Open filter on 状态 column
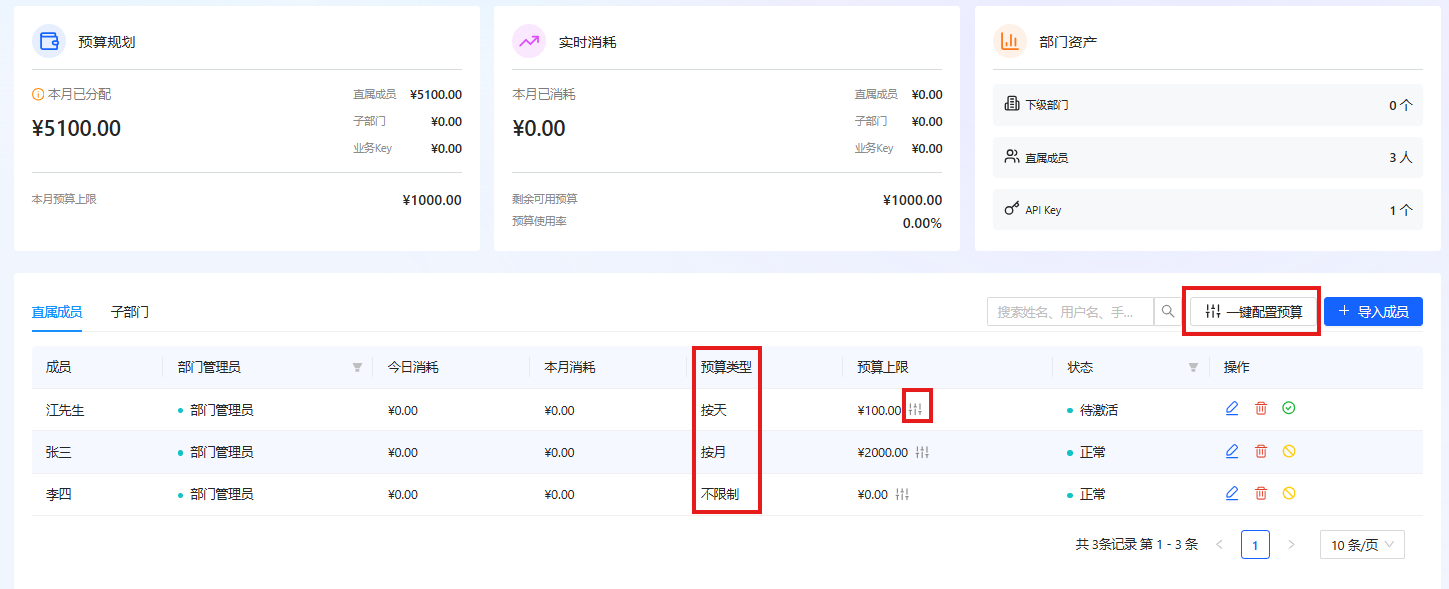1449x589 pixels. pos(1193,367)
